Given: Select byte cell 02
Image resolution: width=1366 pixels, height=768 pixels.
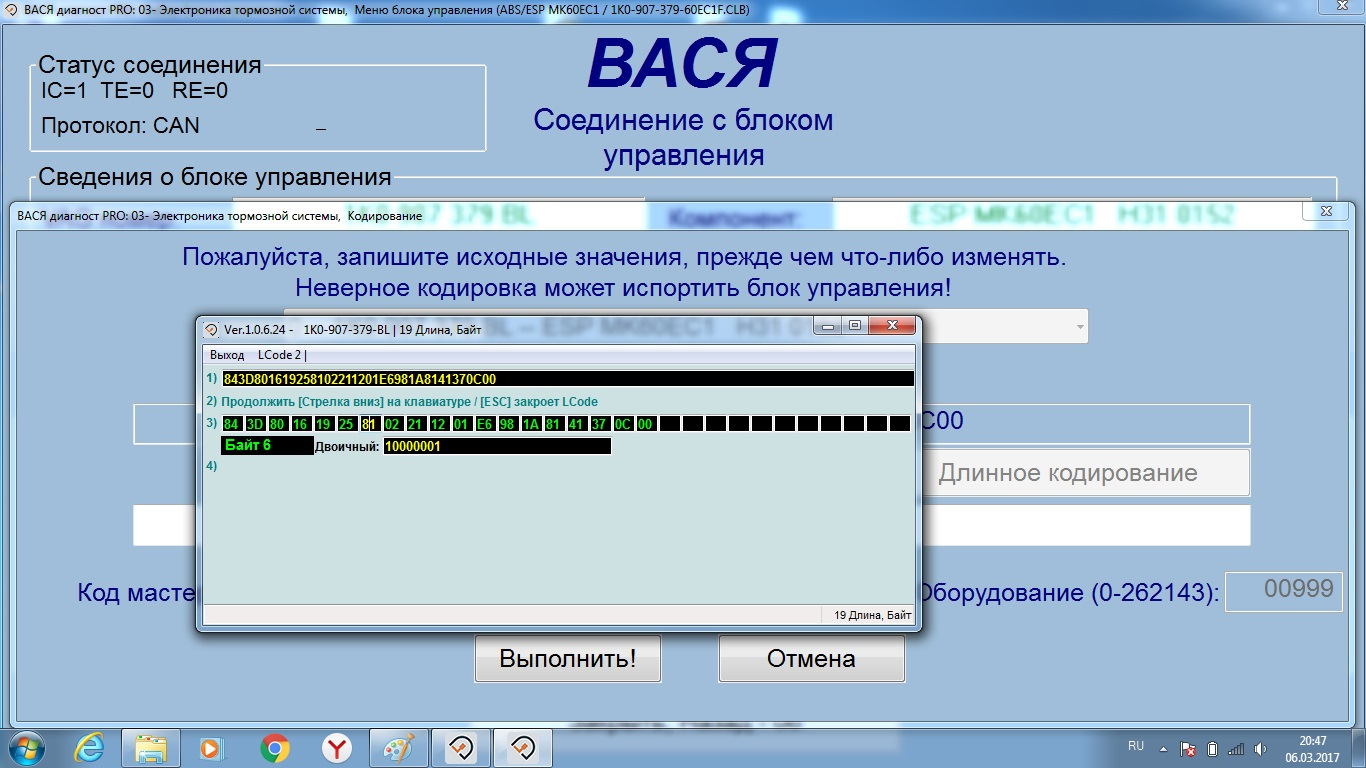Looking at the screenshot, I should (x=393, y=424).
